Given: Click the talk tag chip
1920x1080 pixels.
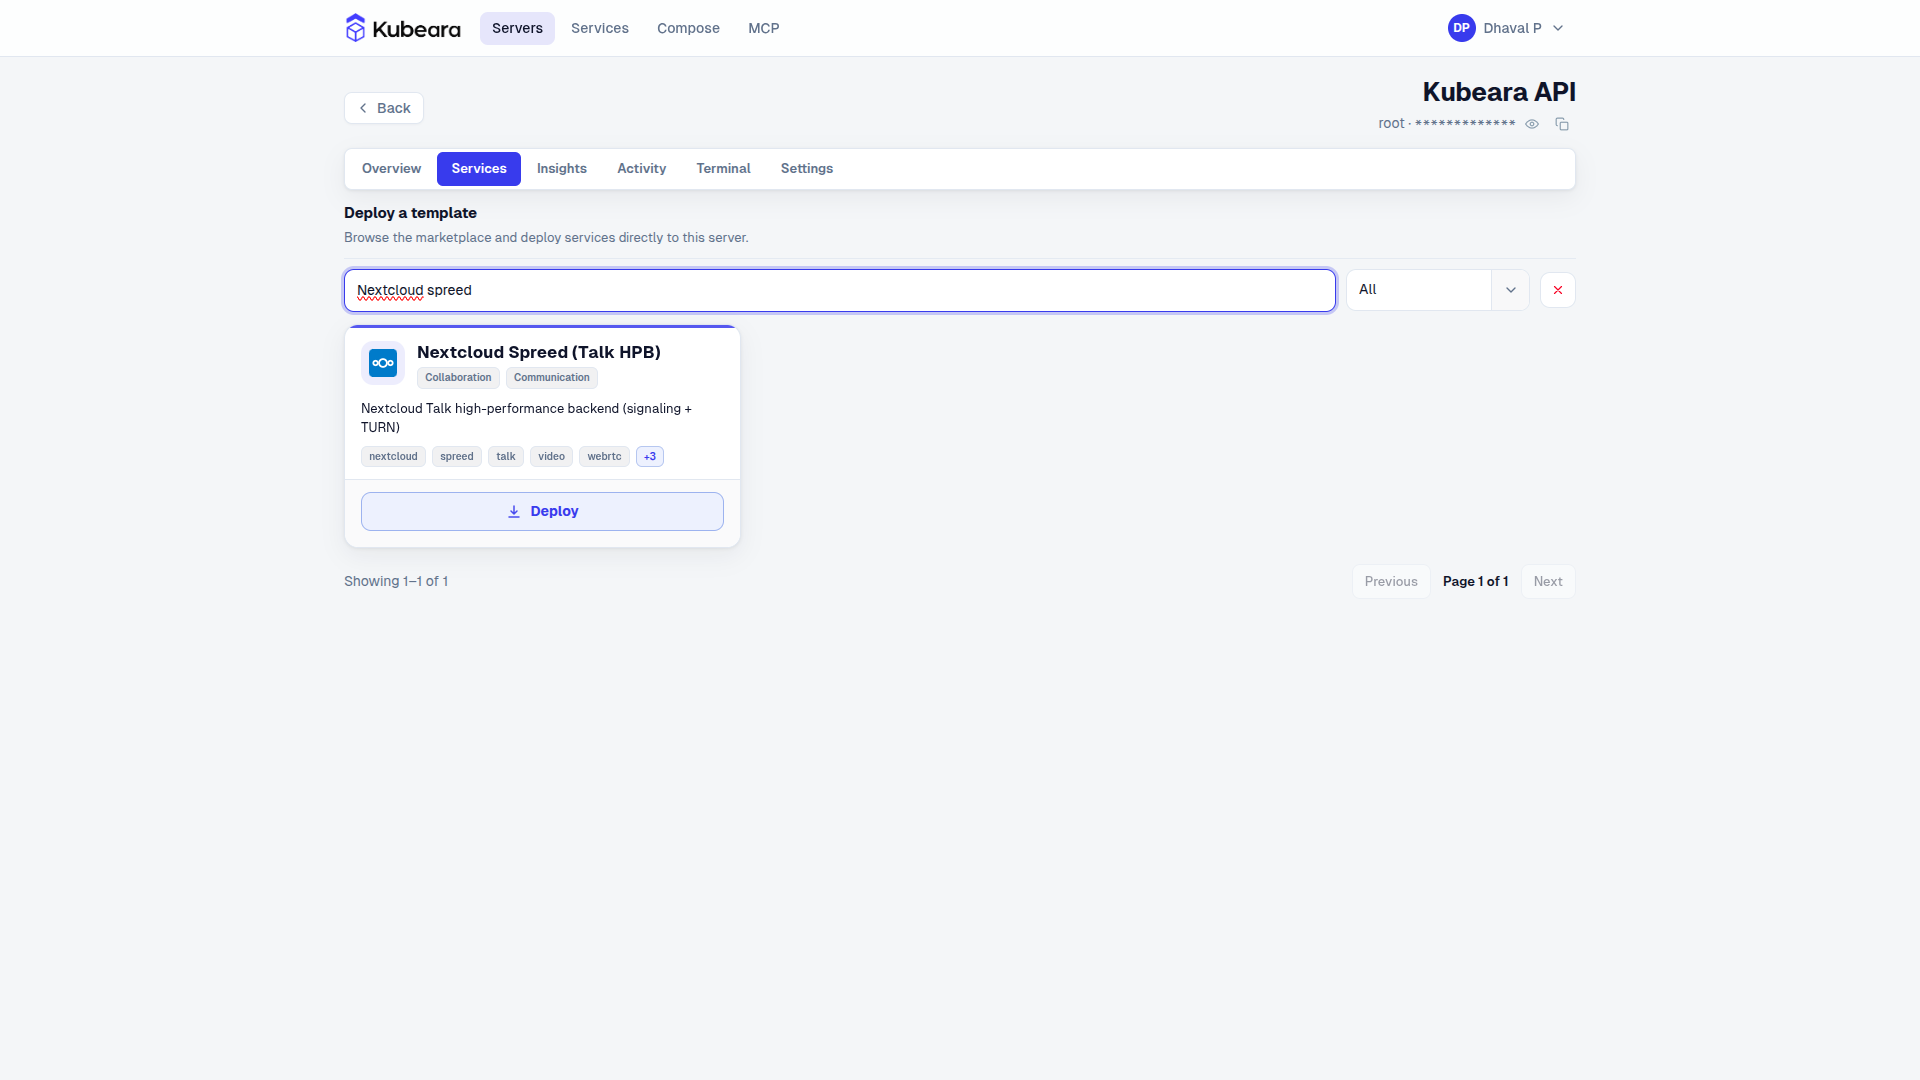Looking at the screenshot, I should click(x=506, y=457).
